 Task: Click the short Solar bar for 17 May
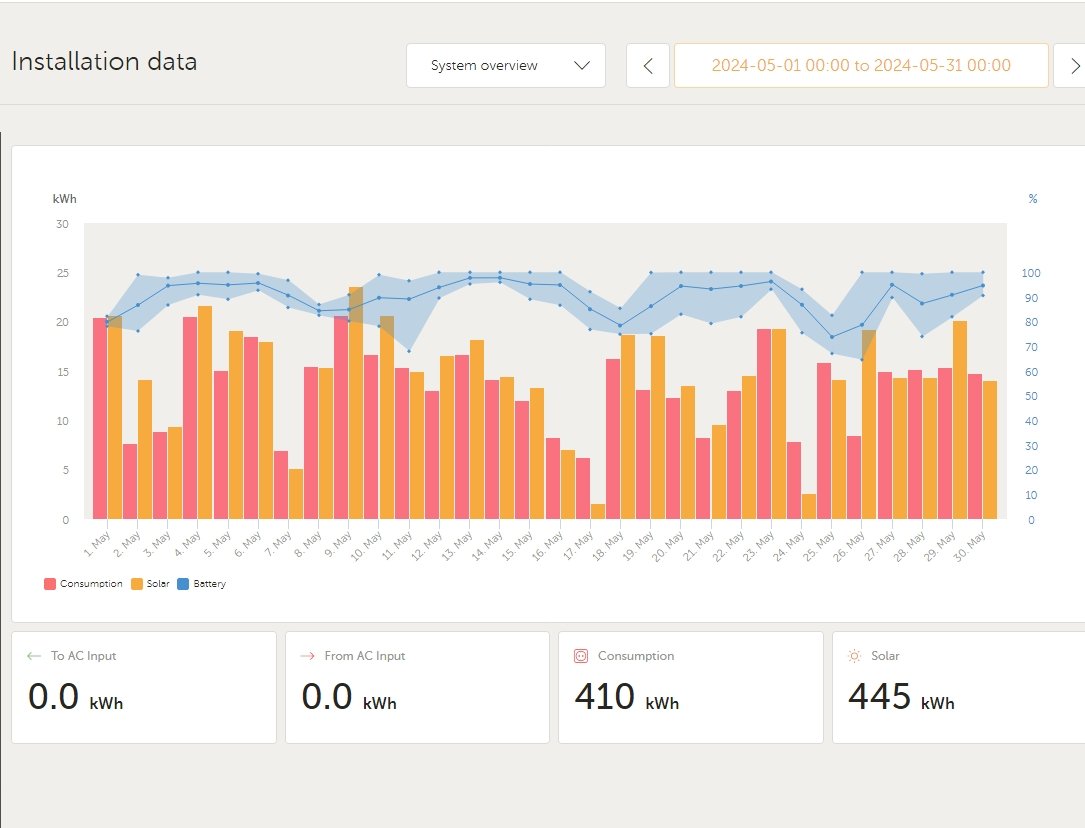[598, 511]
